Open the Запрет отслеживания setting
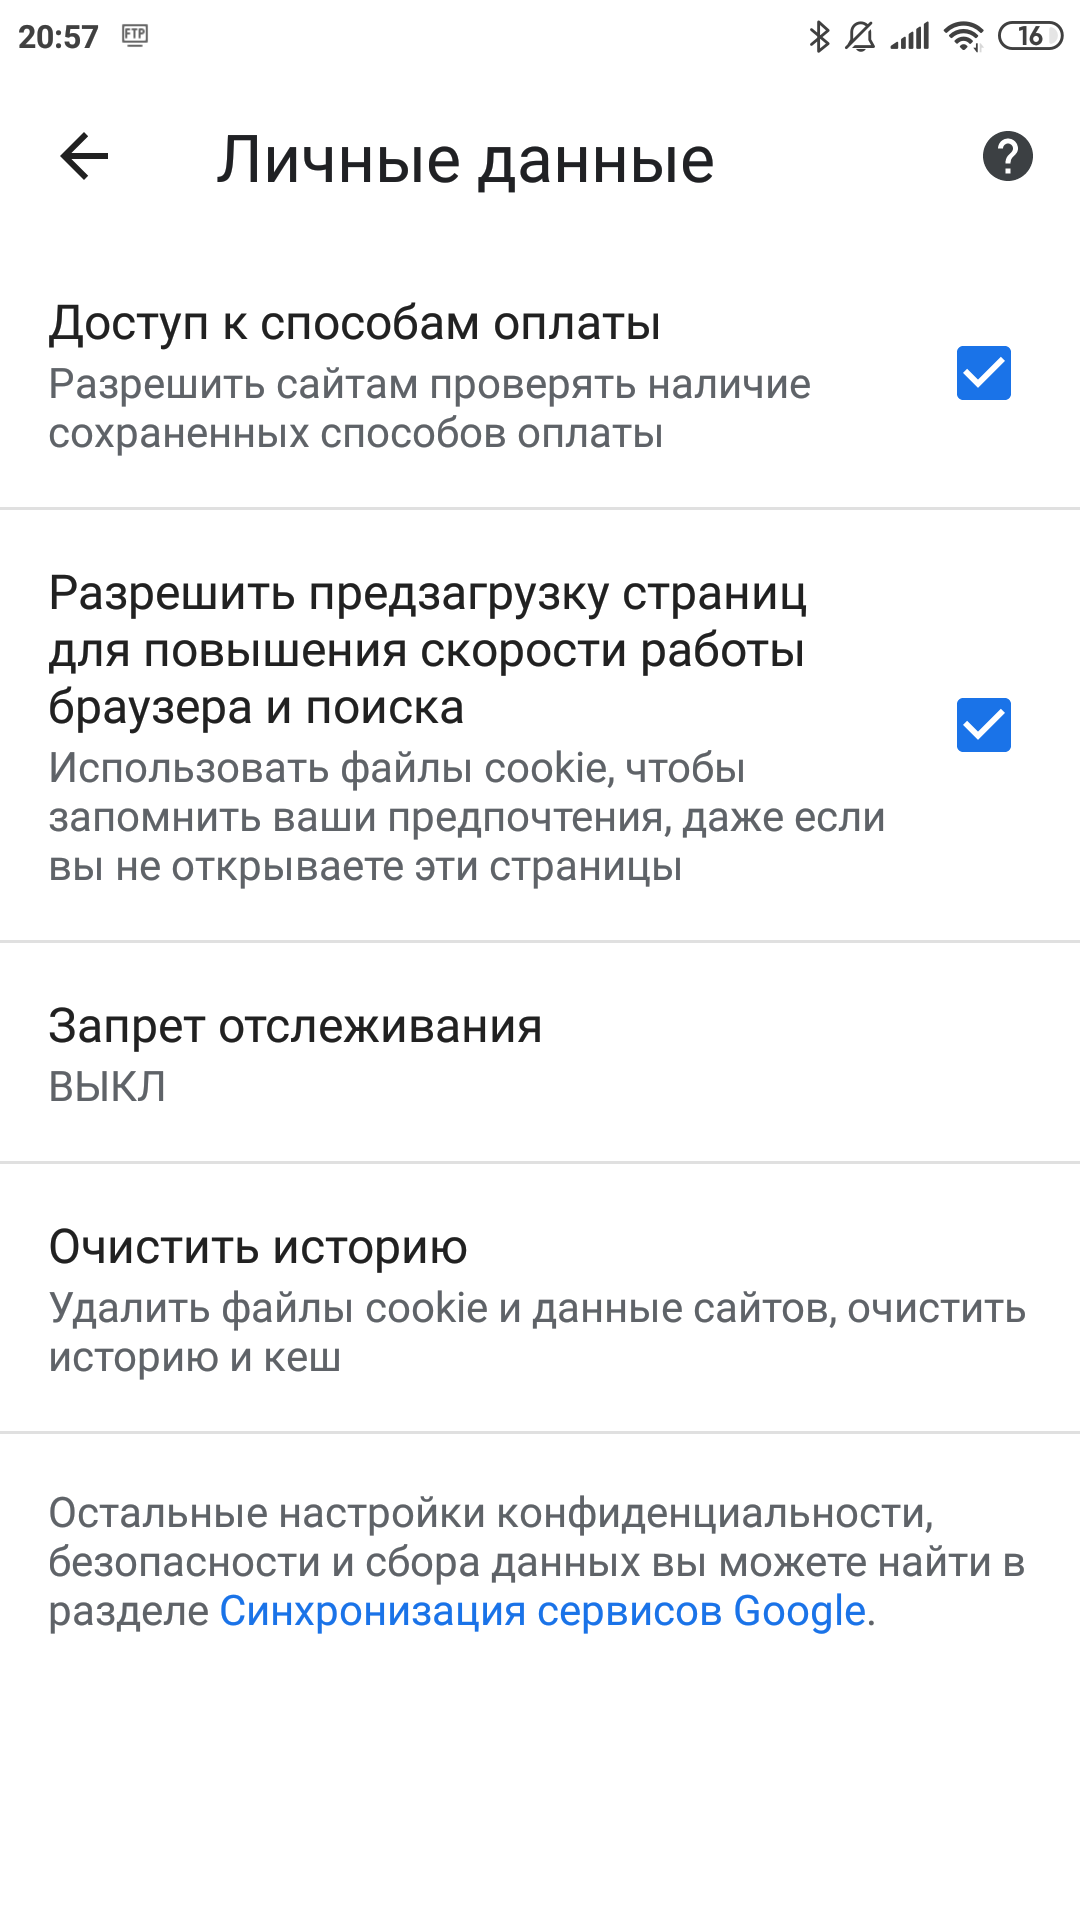This screenshot has height=1920, width=1080. click(540, 1052)
